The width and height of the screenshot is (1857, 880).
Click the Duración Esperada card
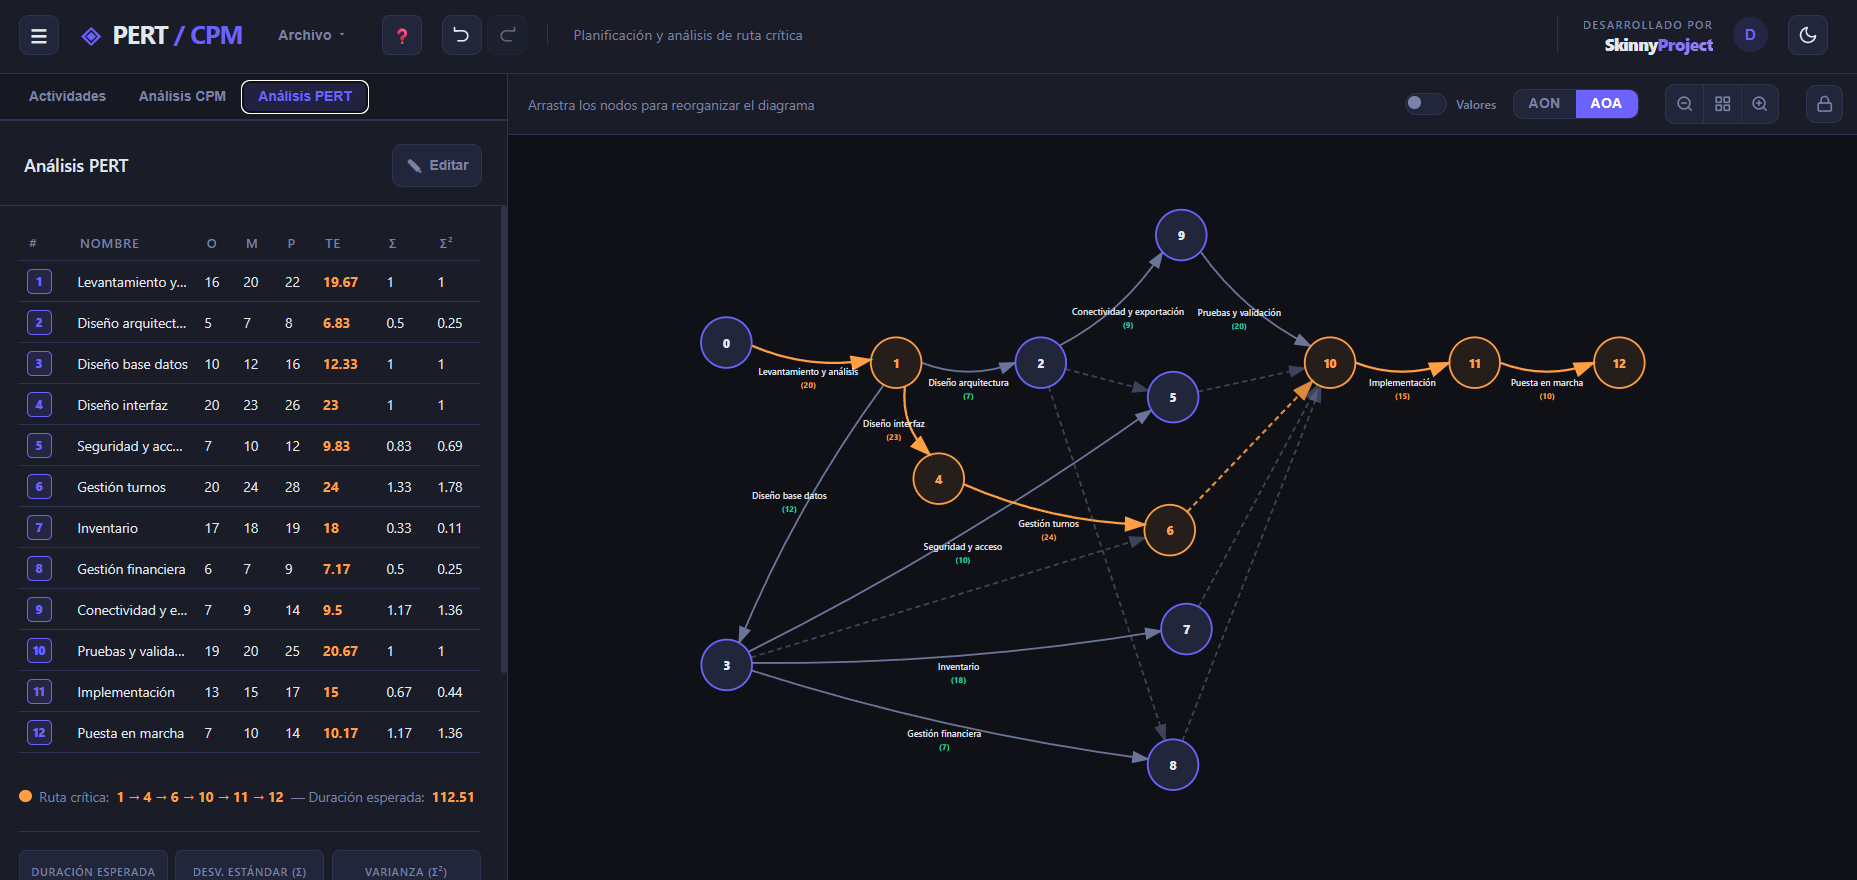tap(93, 866)
